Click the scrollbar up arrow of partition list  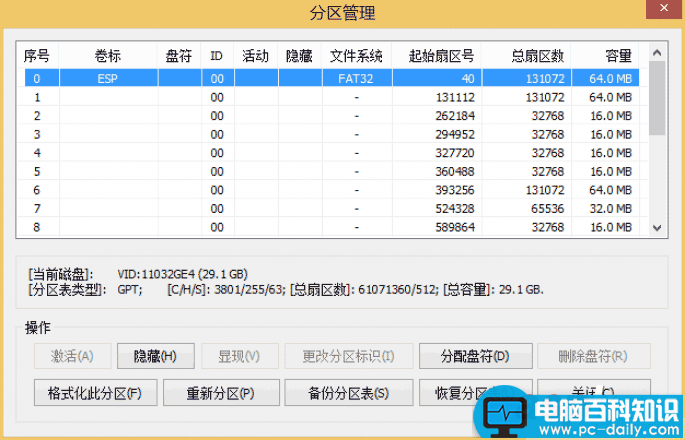pos(657,53)
